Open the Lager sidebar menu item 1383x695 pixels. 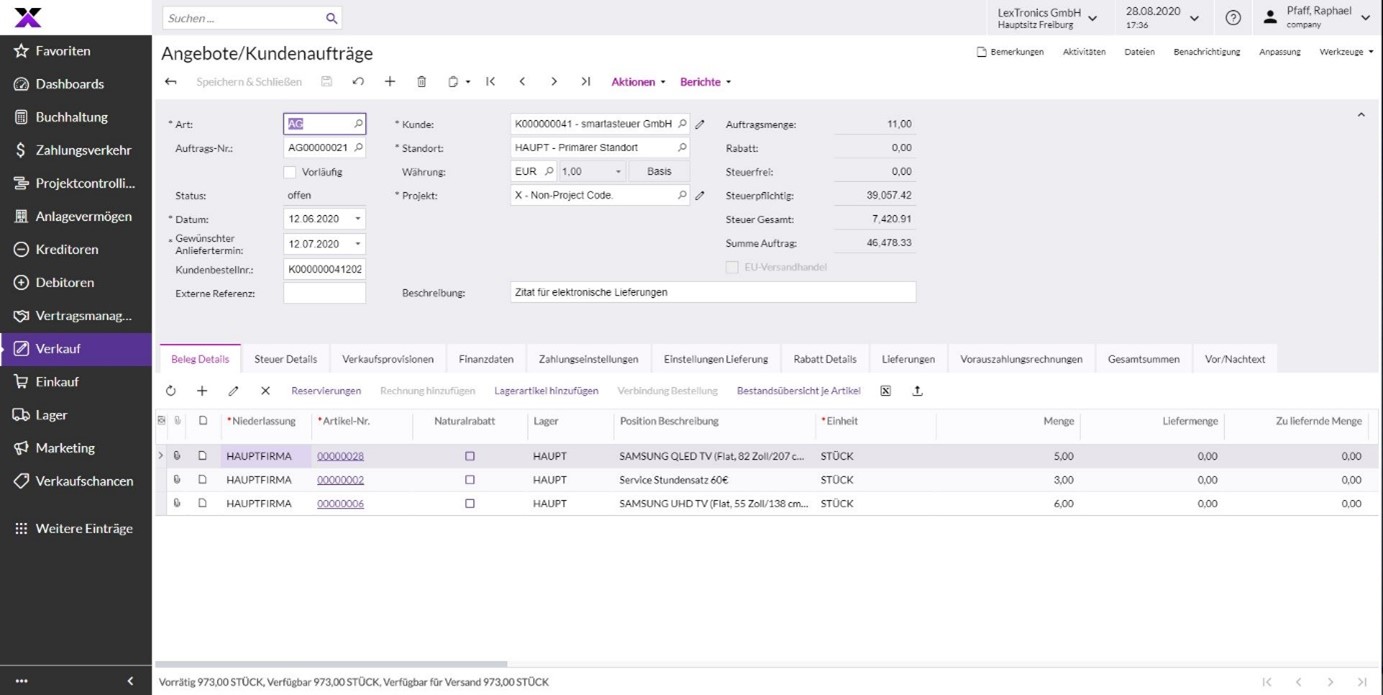tap(52, 415)
